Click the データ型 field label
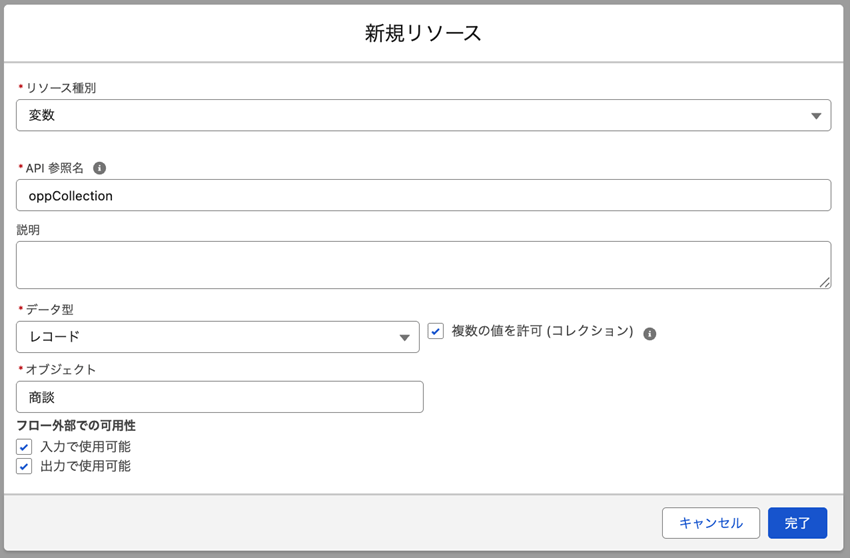Image resolution: width=850 pixels, height=558 pixels. tap(49, 310)
